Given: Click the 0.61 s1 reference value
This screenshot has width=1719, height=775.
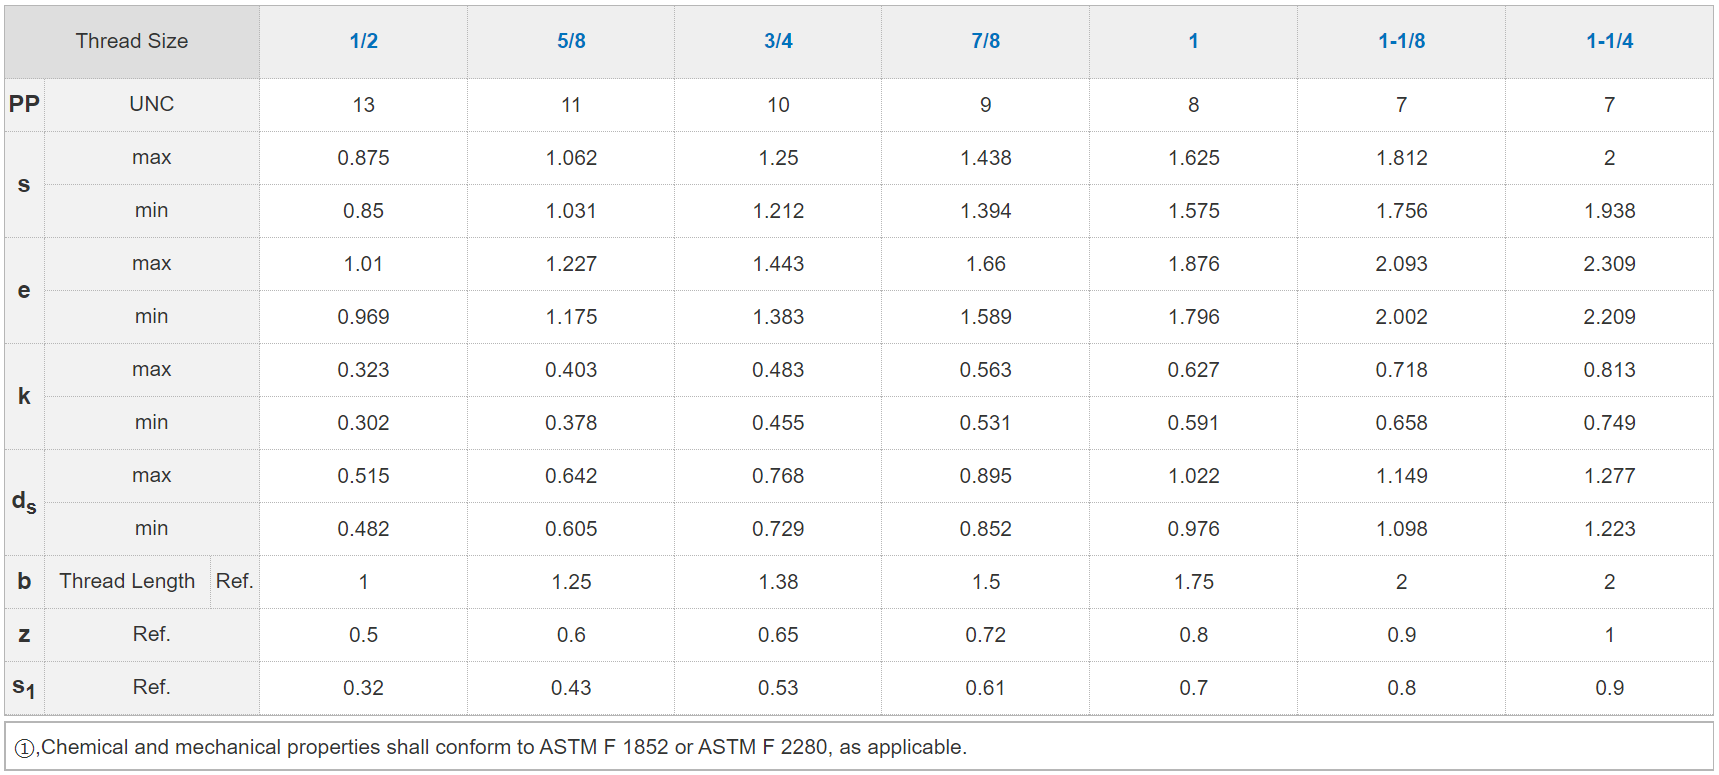Looking at the screenshot, I should pos(985,688).
